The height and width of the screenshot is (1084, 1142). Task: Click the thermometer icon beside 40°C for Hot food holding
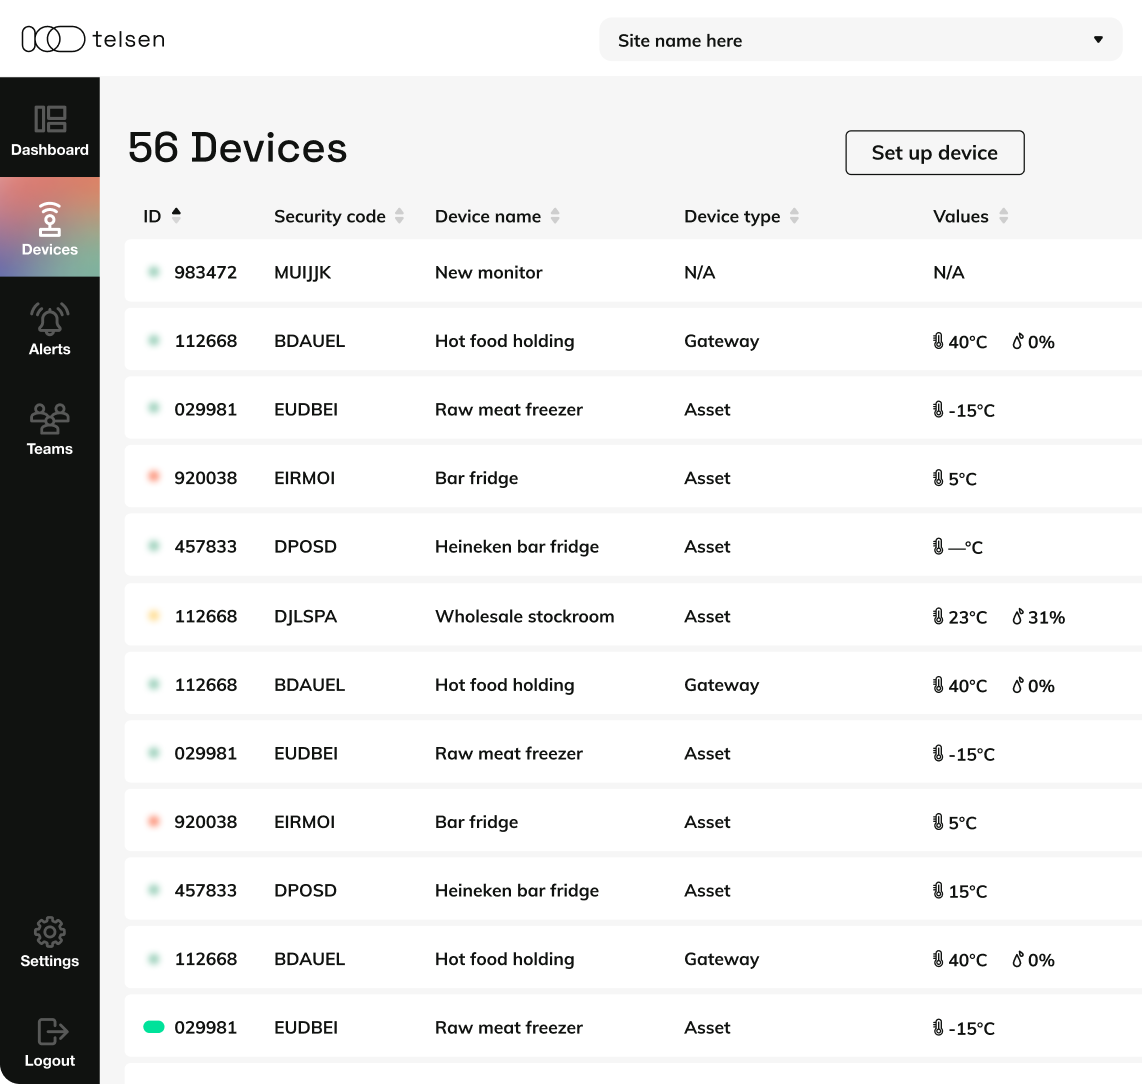click(936, 341)
